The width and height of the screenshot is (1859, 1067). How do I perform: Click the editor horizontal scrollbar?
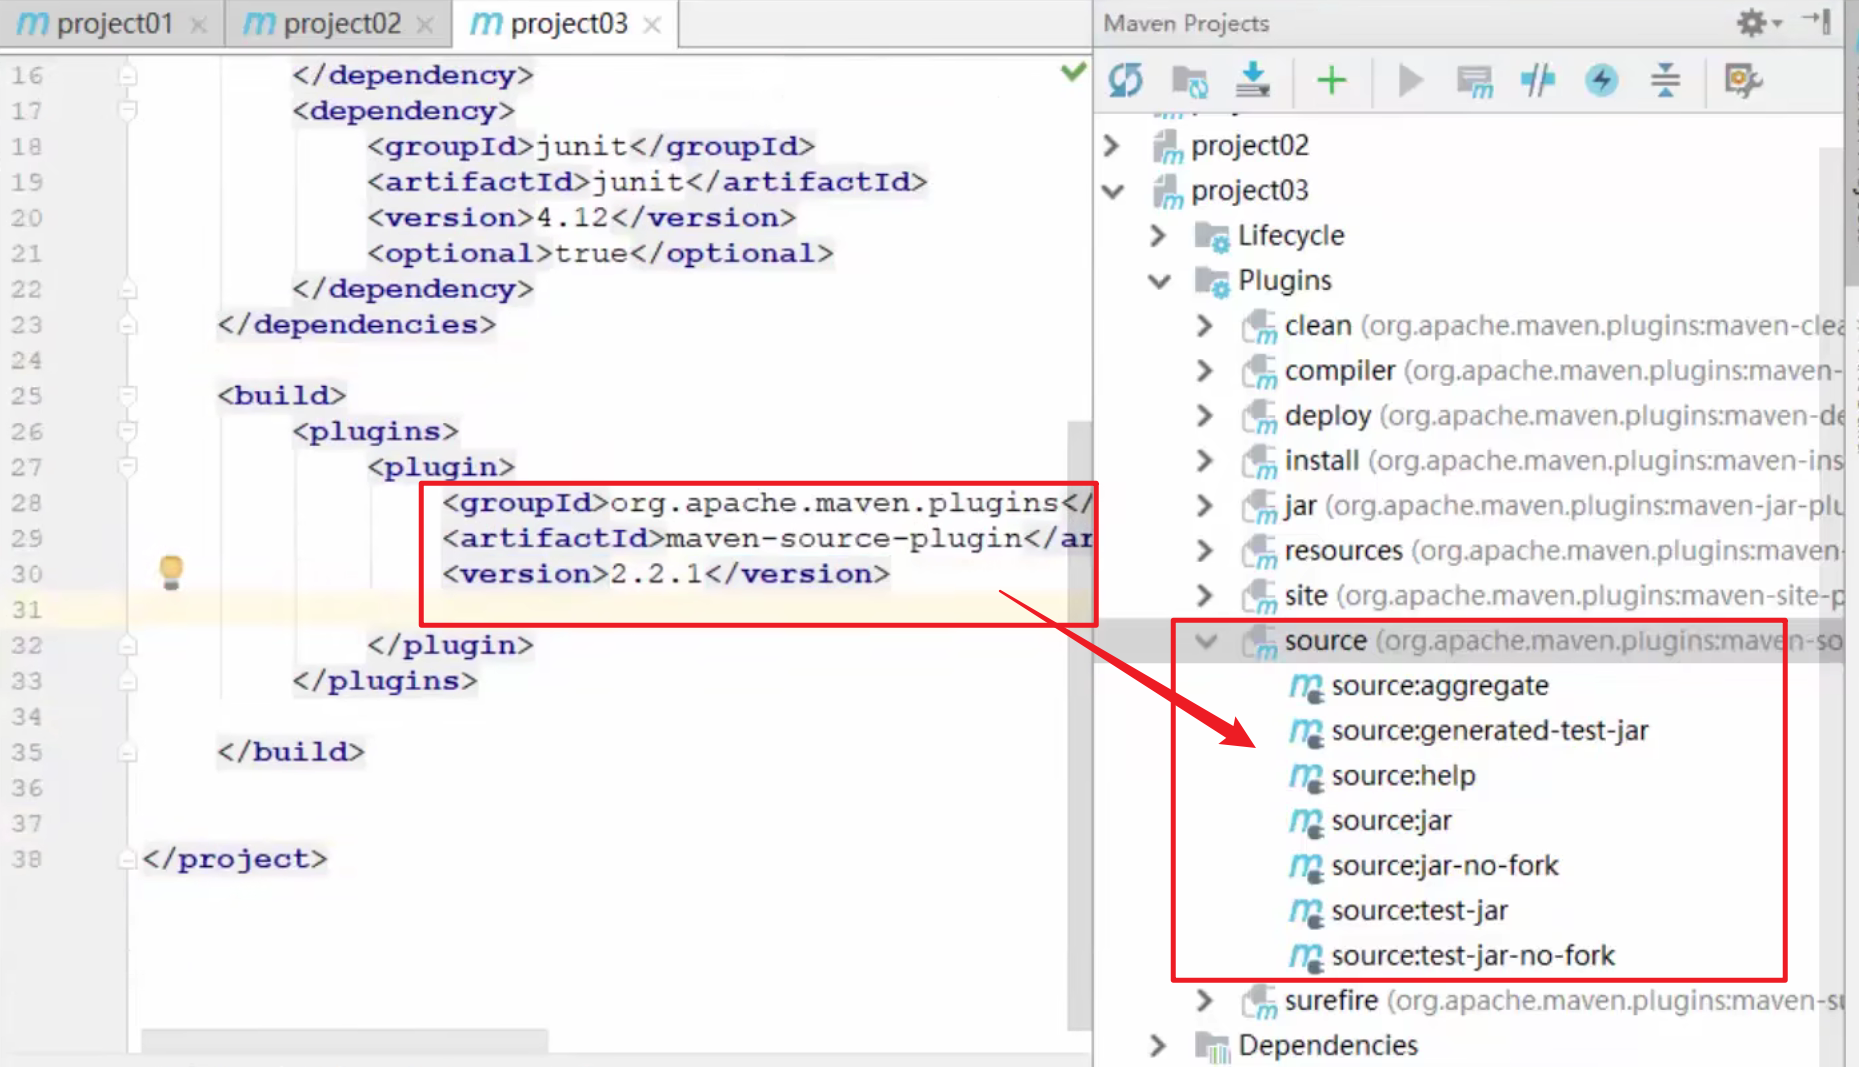click(x=344, y=1041)
